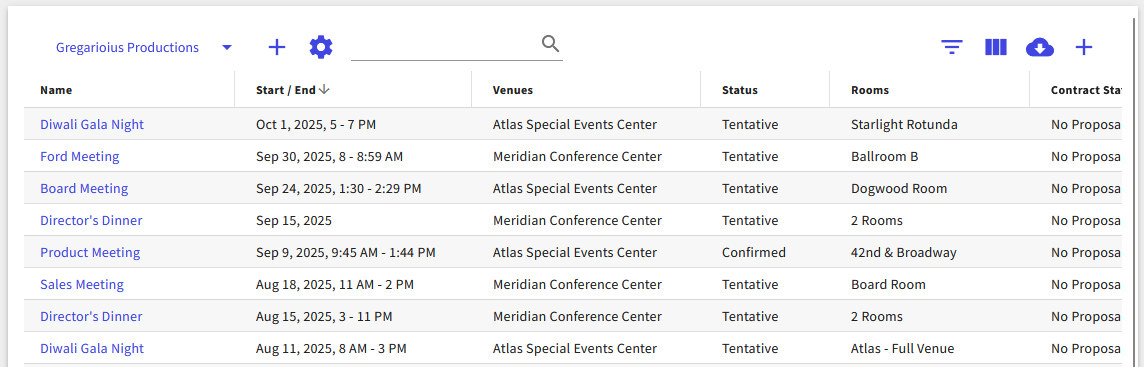Click the 42nd & Broadway room cell

tap(903, 253)
